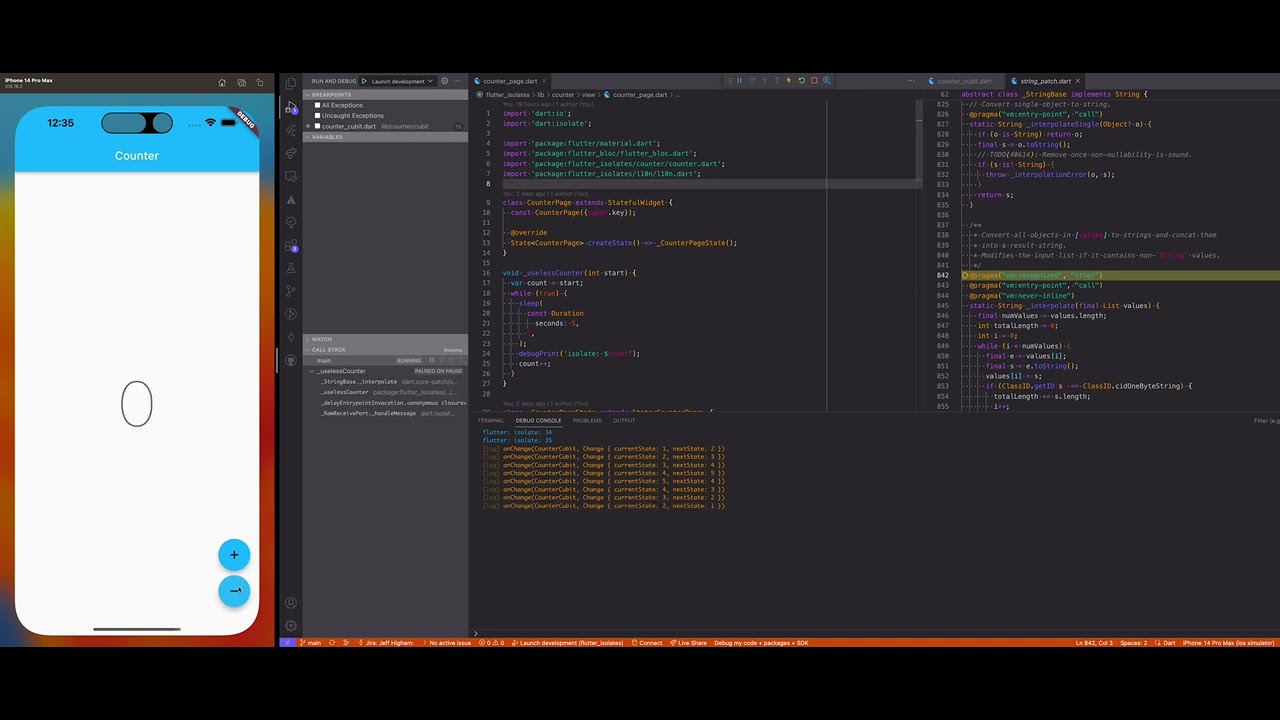Close the string_patch.dart tab
1280x720 pixels.
[1077, 81]
